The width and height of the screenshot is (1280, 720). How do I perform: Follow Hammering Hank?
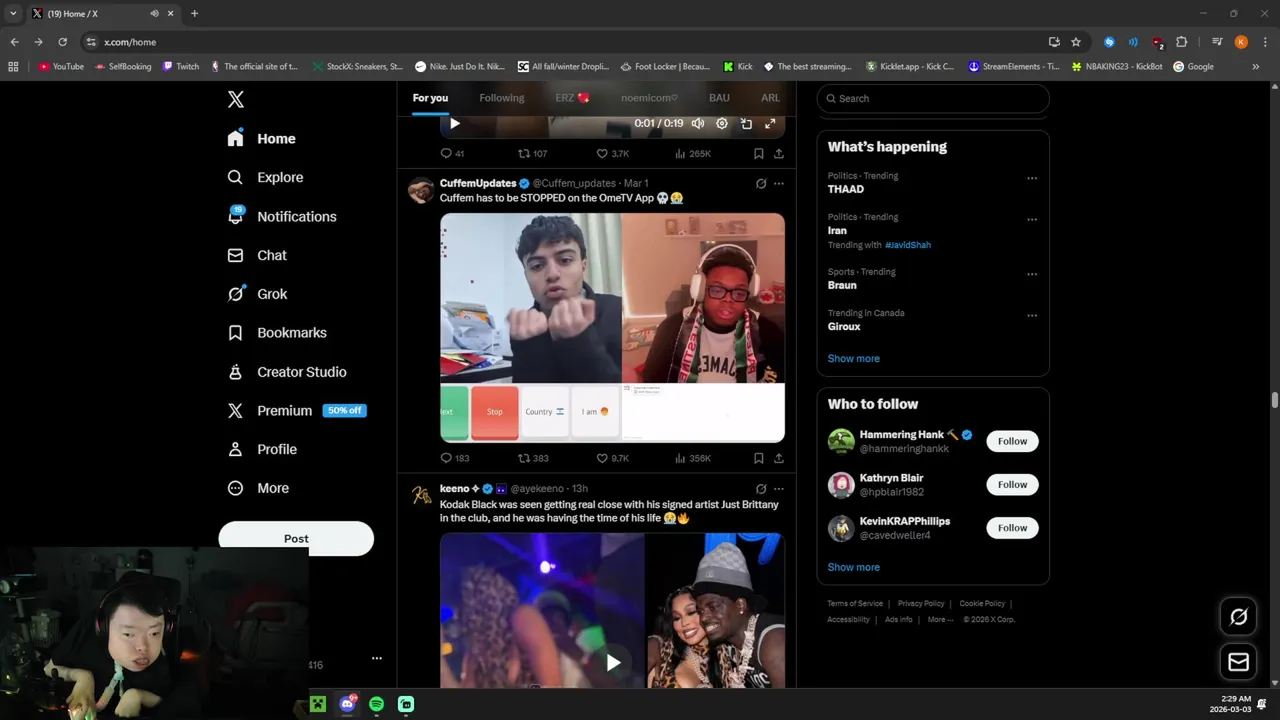pos(1012,441)
